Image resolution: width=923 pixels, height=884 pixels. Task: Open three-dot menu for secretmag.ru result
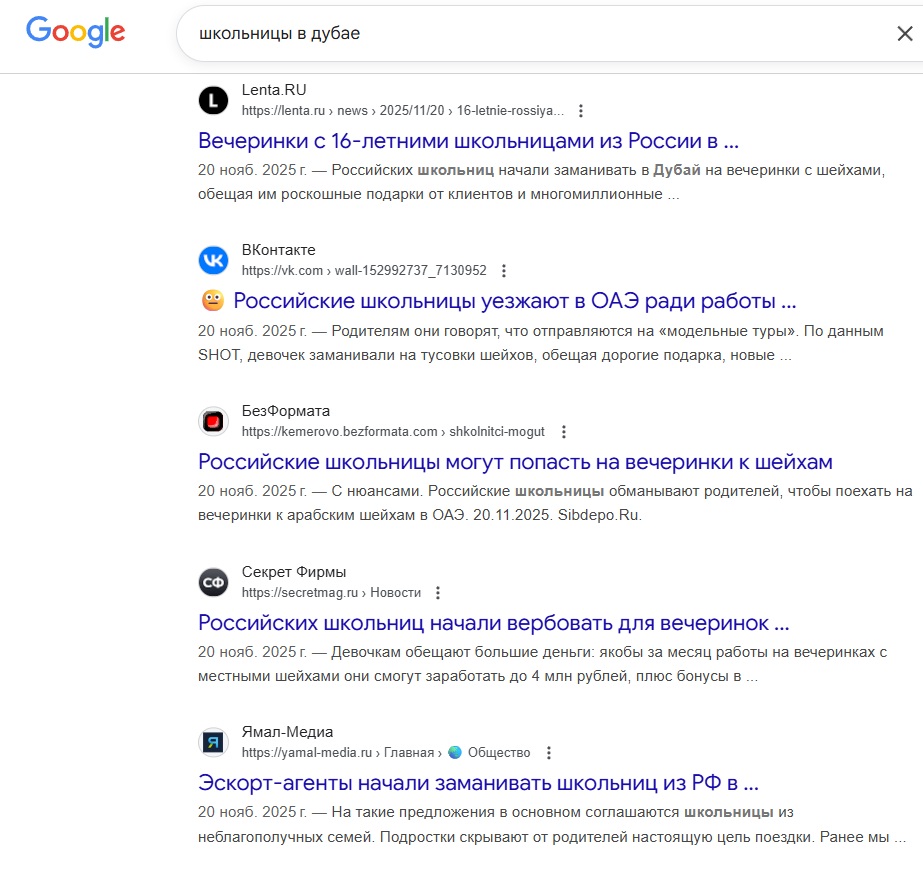[x=437, y=593]
